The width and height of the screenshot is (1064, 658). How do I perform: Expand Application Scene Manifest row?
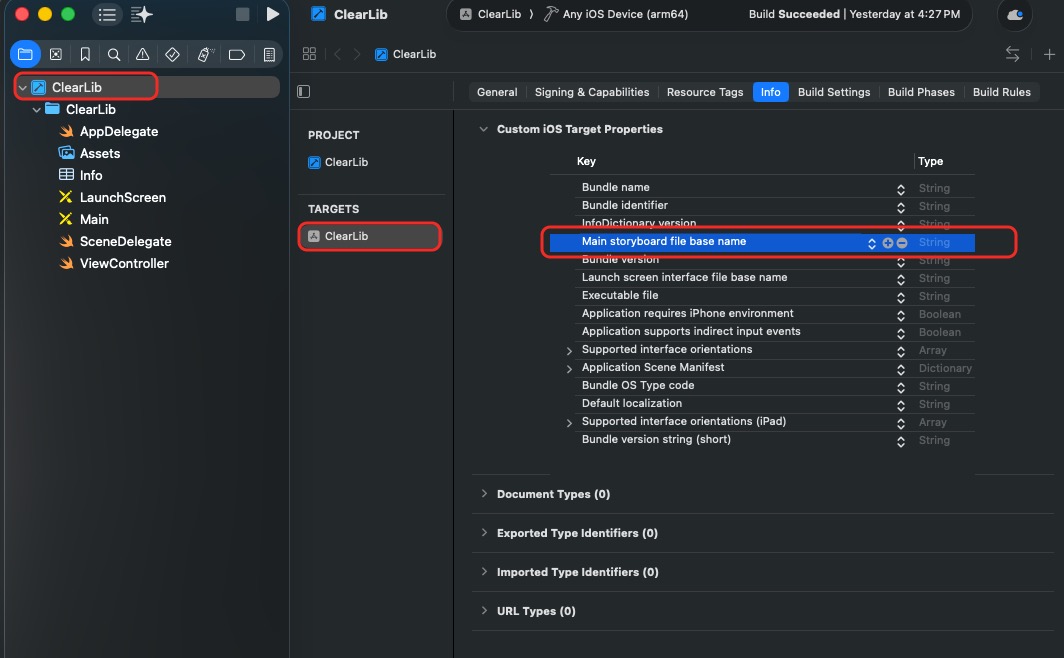[569, 368]
